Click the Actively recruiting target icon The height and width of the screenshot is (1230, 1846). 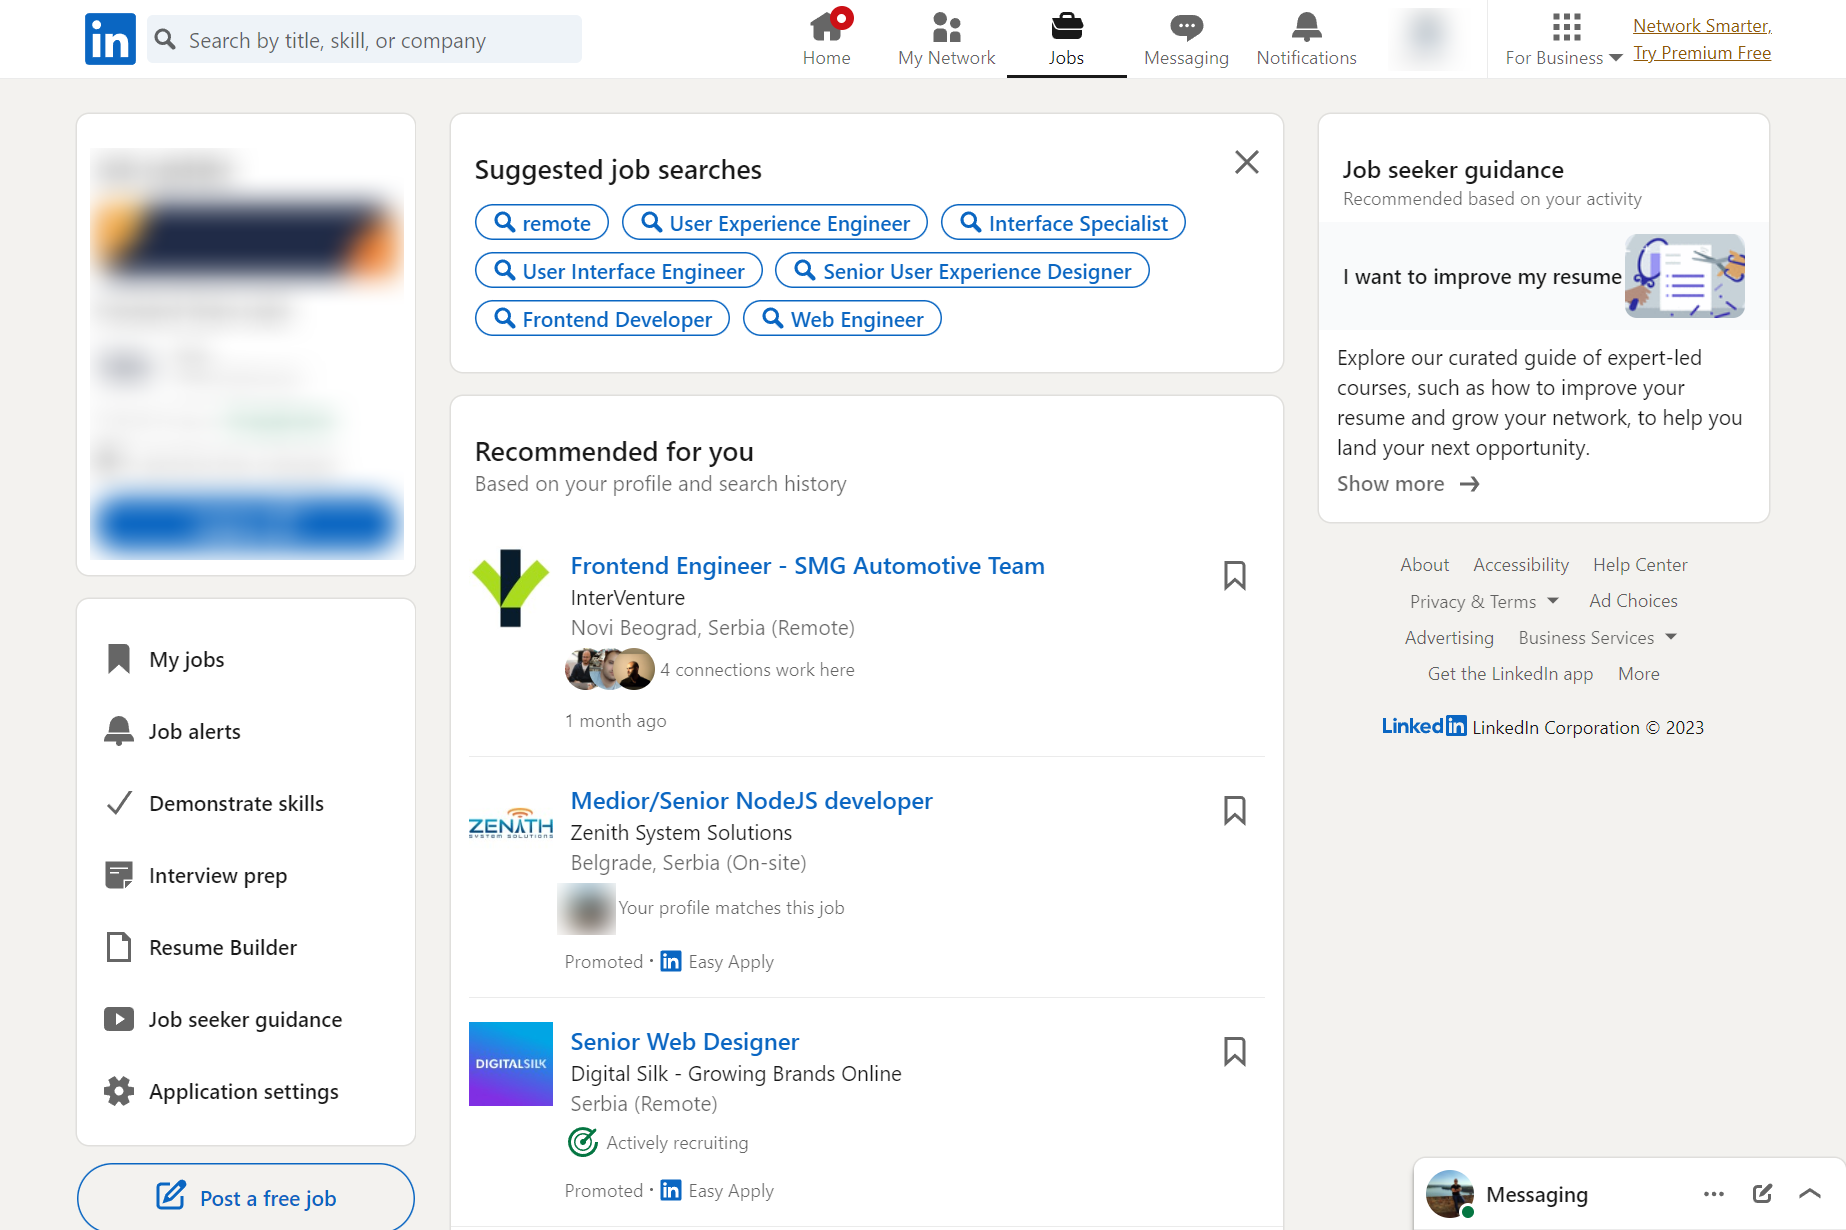[583, 1142]
